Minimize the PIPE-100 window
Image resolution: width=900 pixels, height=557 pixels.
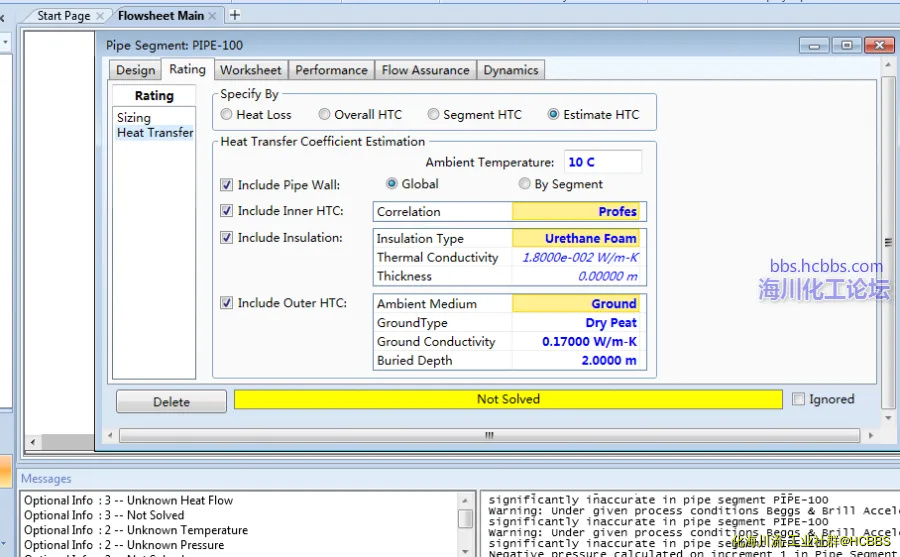(814, 45)
